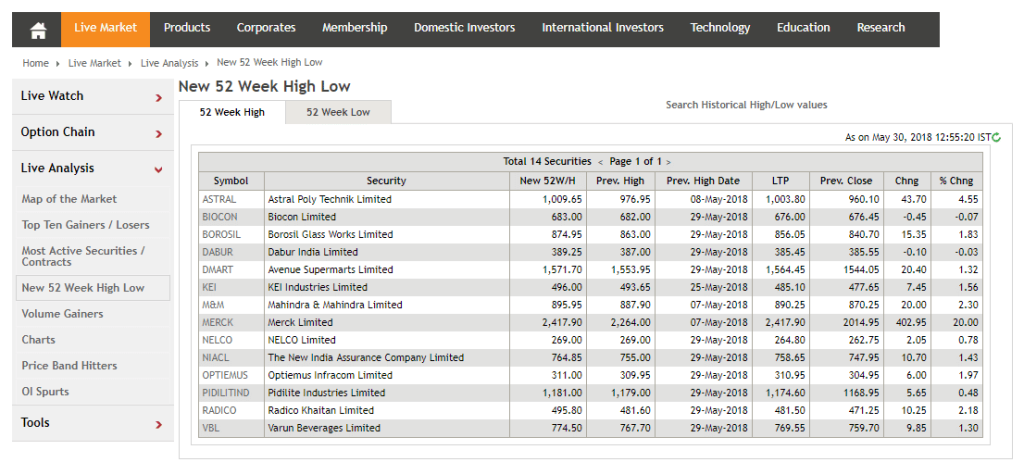1024x462 pixels.
Task: Click the Prev. Close column header
Action: (847, 181)
